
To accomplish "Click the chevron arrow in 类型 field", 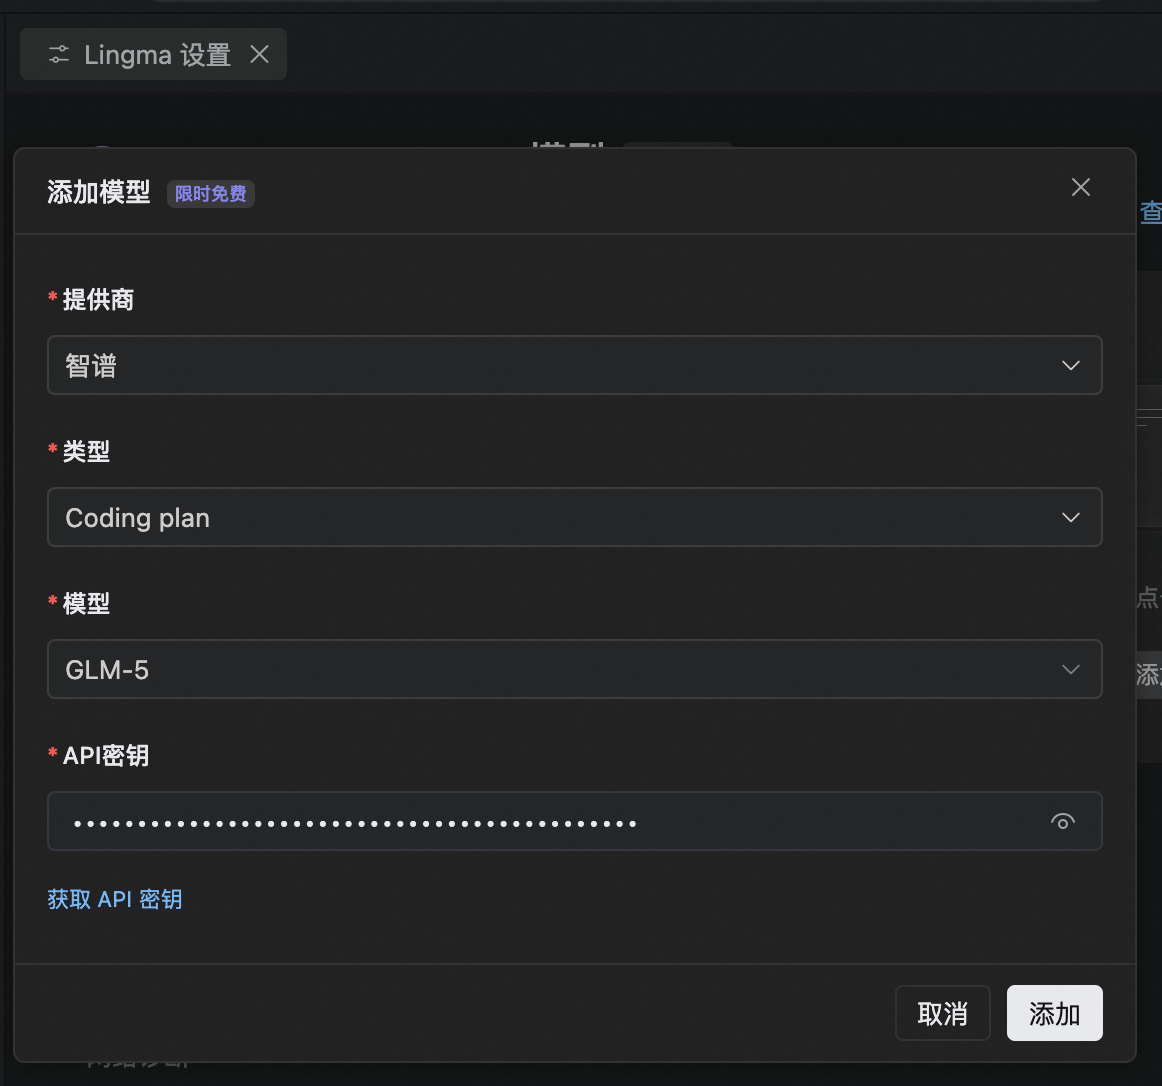I will click(1070, 517).
